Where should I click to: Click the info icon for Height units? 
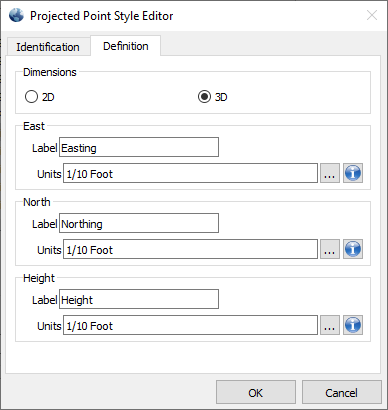pyautogui.click(x=353, y=325)
